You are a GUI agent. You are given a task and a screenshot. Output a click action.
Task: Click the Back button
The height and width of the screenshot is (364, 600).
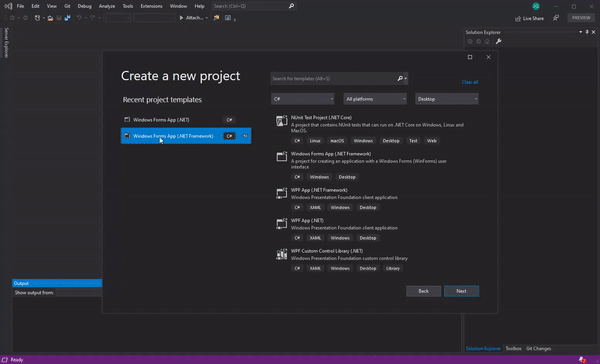(x=423, y=291)
